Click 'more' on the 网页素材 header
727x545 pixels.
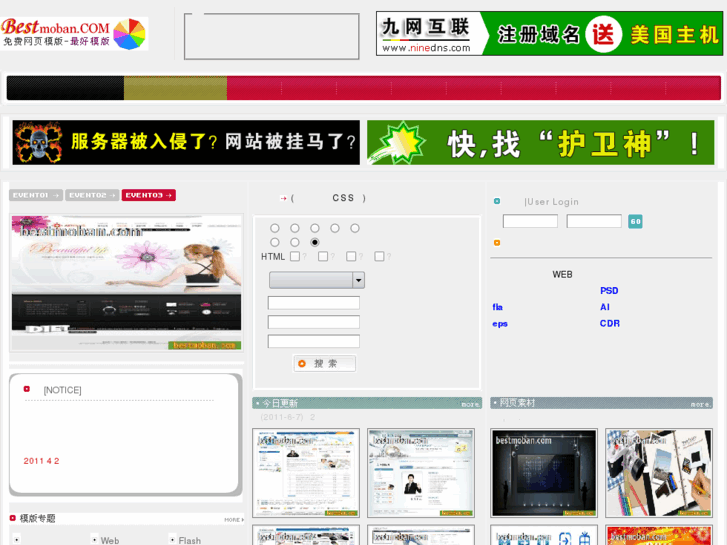pos(701,404)
